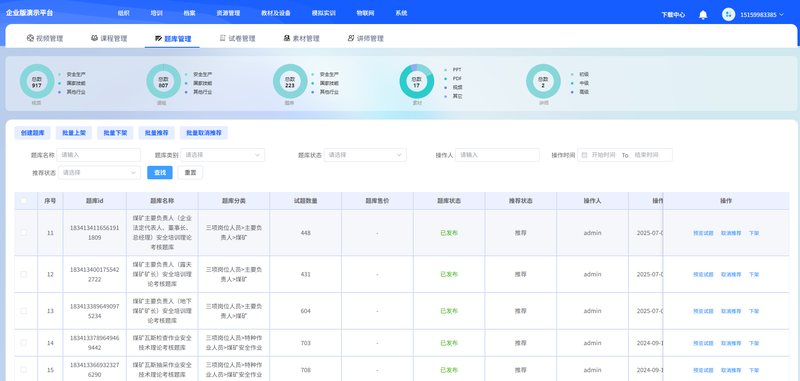Open the 档案 top menu
Image resolution: width=800 pixels, height=381 pixels.
[189, 14]
